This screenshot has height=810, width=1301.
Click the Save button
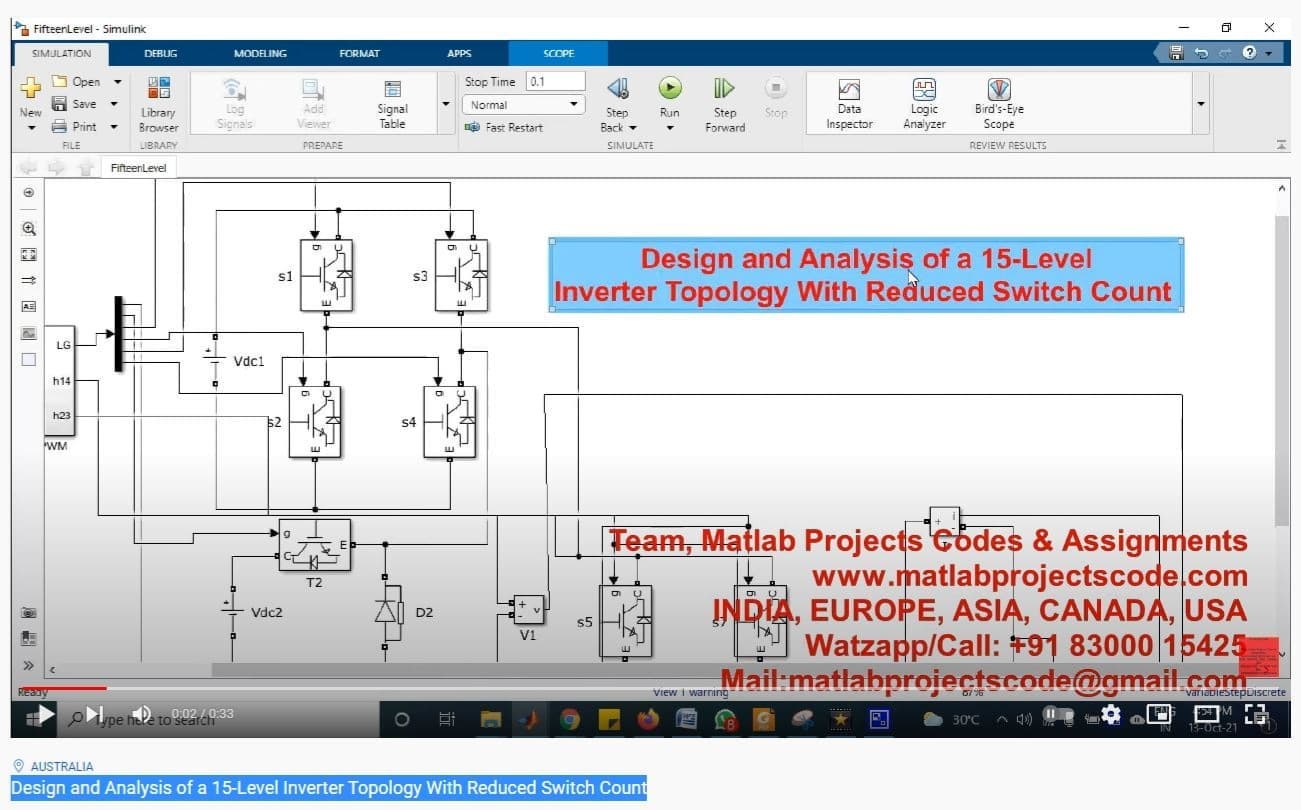[75, 104]
